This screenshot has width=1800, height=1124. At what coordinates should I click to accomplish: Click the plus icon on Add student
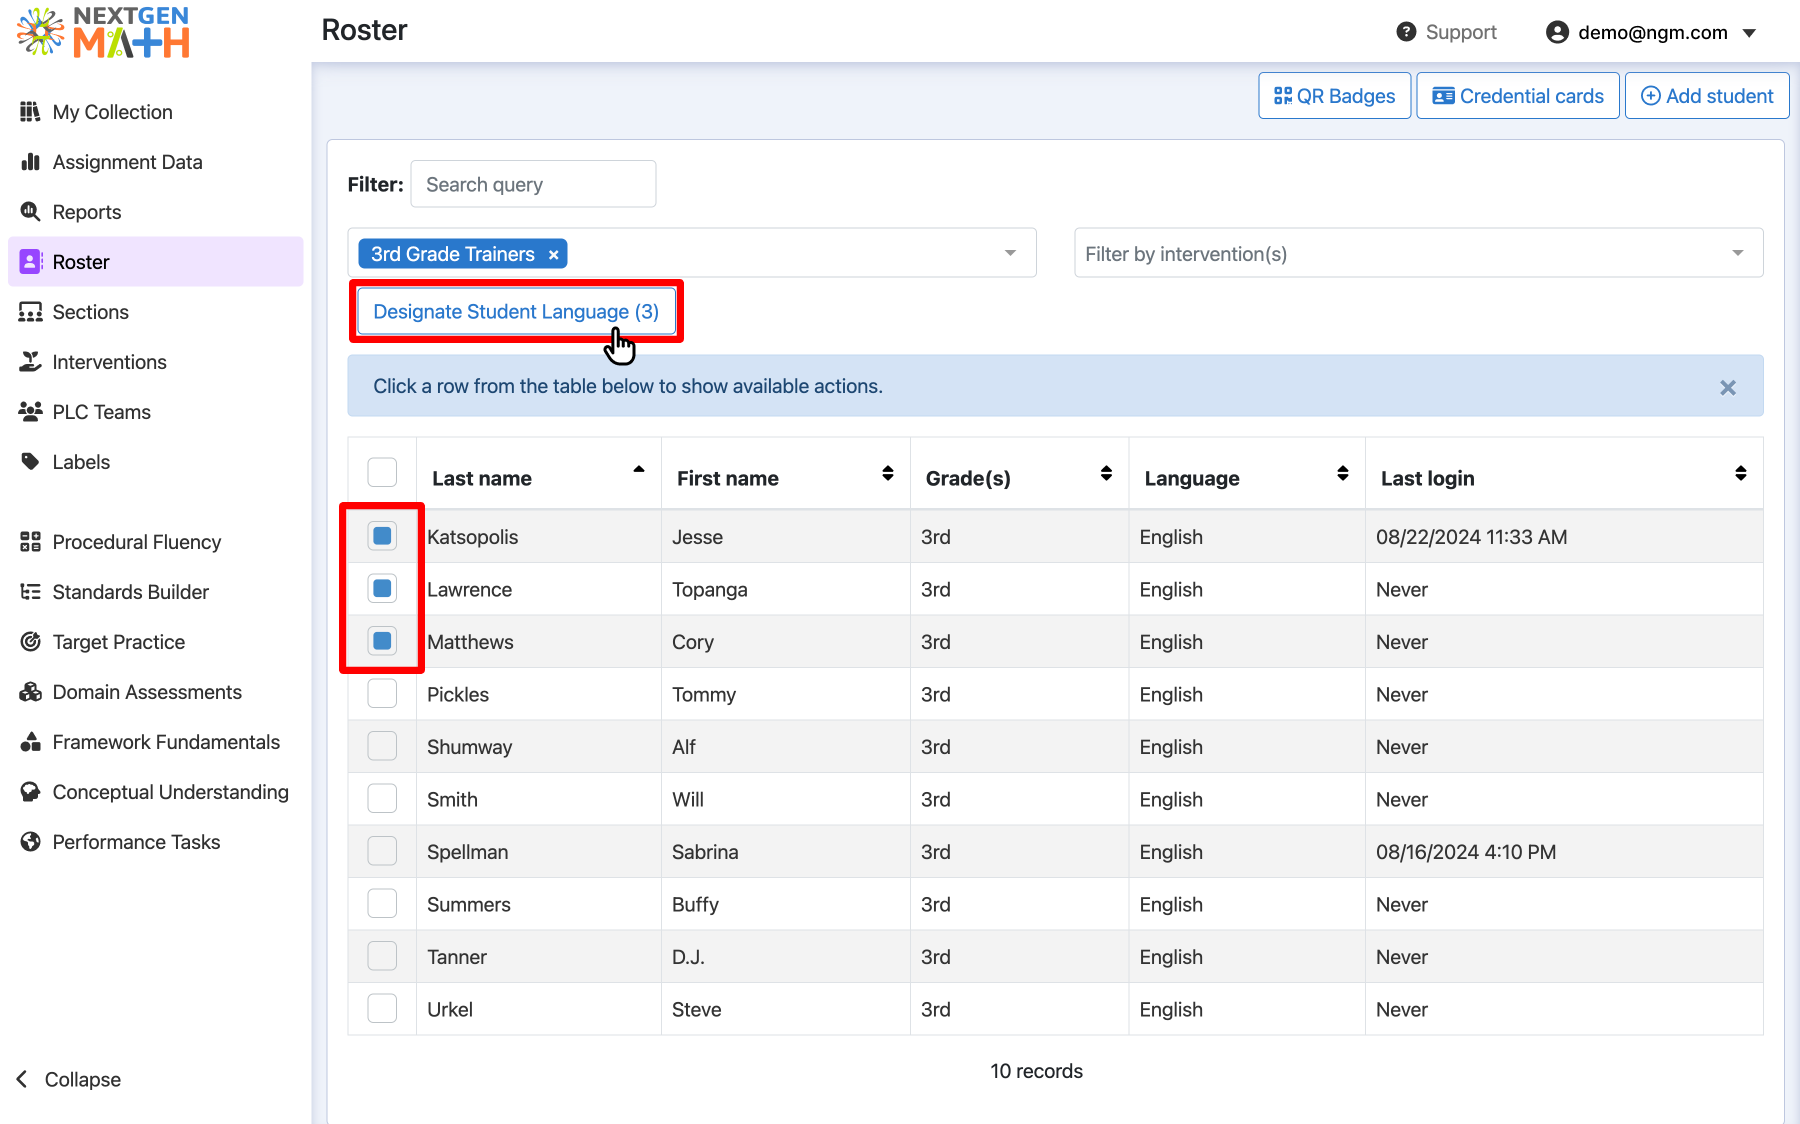click(1651, 96)
